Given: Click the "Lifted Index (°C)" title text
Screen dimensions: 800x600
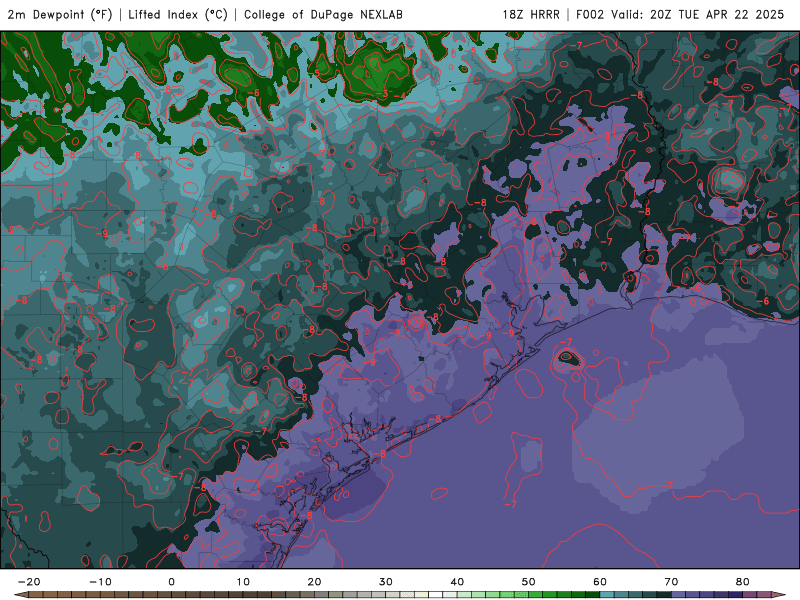Looking at the screenshot, I should pos(178,14).
